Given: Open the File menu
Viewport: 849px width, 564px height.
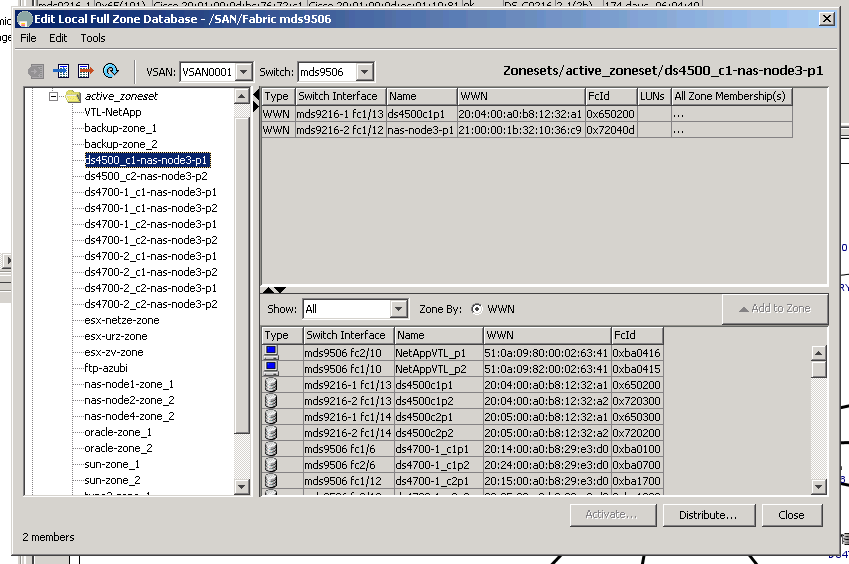Looking at the screenshot, I should [x=28, y=38].
